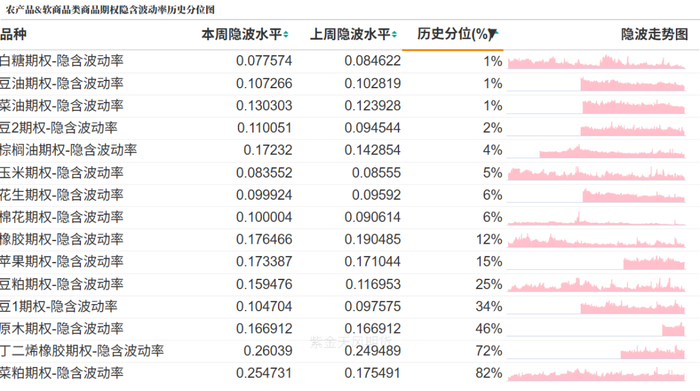Select 橡胶期权-隐含波动率 row name
This screenshot has height=391, width=700.
pos(62,239)
